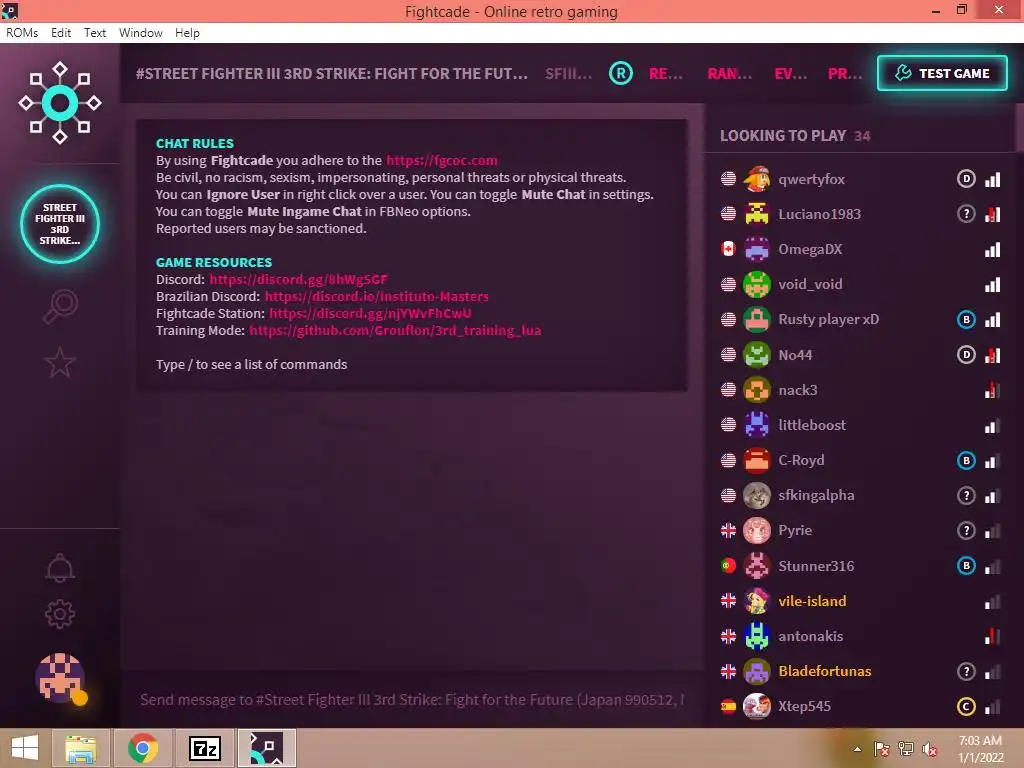Image resolution: width=1024 pixels, height=768 pixels.
Task: Open the settings gear icon
Action: (x=59, y=614)
